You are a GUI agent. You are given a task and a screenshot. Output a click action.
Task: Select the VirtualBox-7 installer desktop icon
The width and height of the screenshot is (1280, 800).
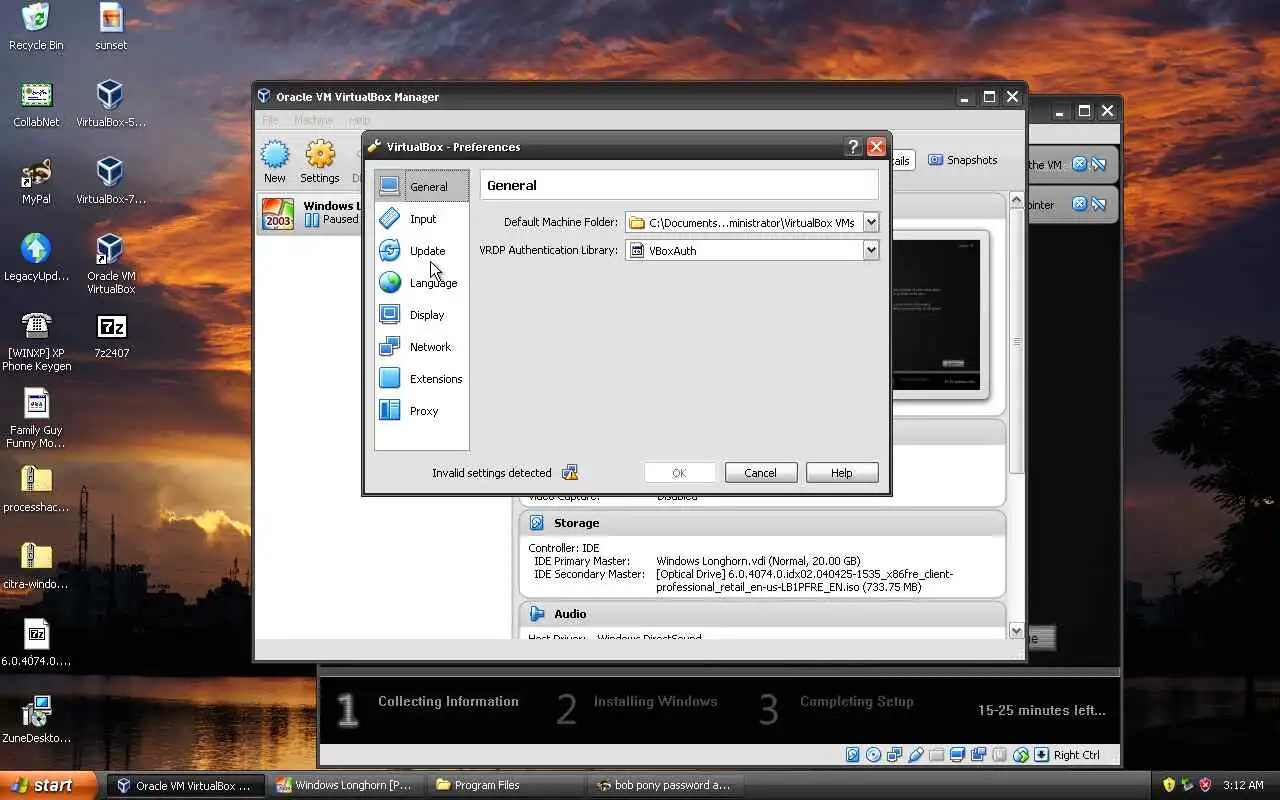[x=111, y=181]
